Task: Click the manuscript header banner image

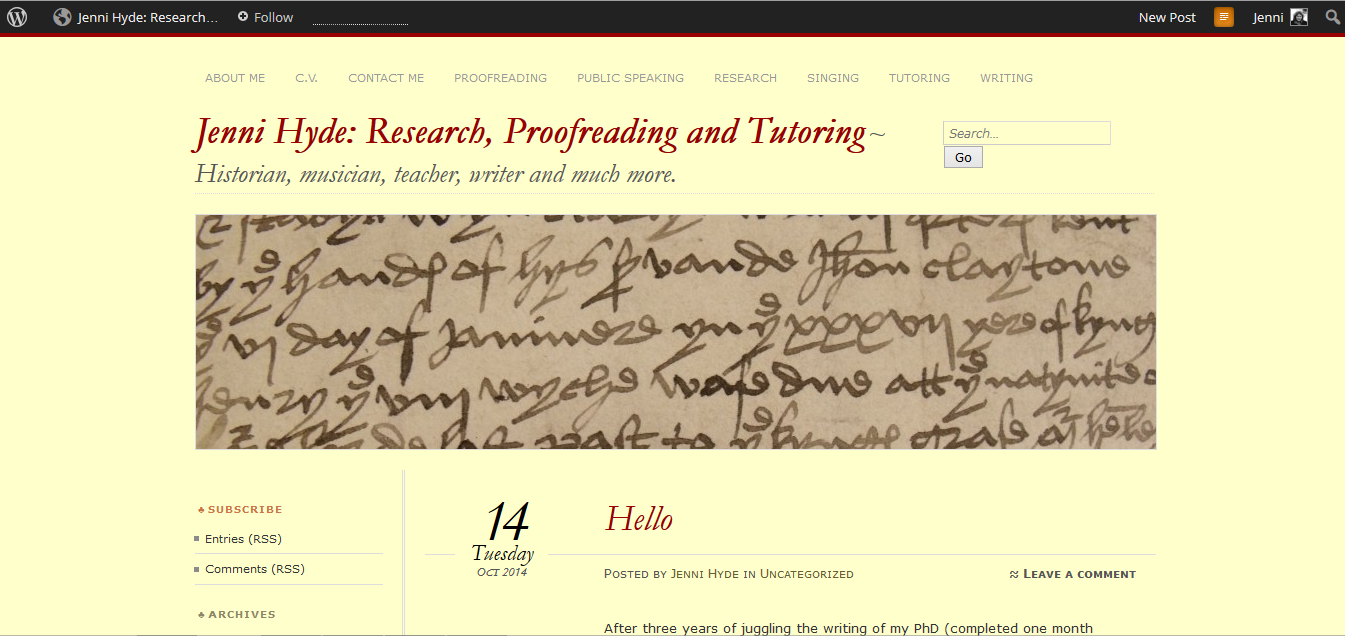Action: point(675,331)
